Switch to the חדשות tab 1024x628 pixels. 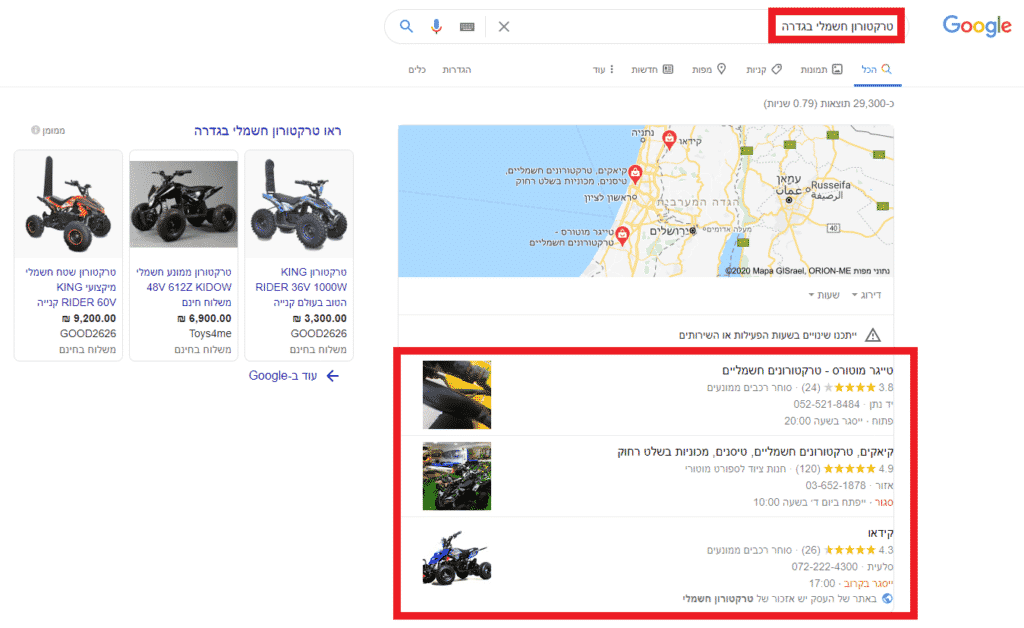point(652,69)
